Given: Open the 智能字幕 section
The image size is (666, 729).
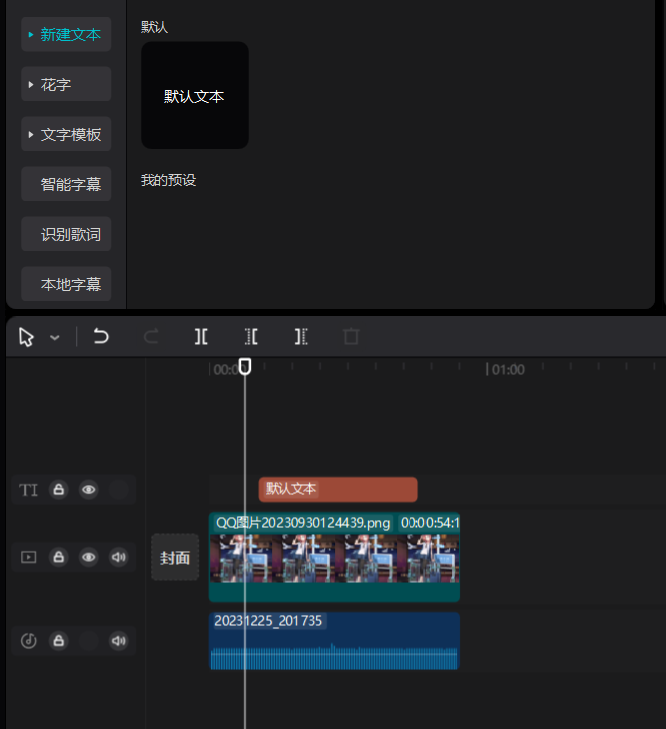Looking at the screenshot, I should (x=66, y=184).
